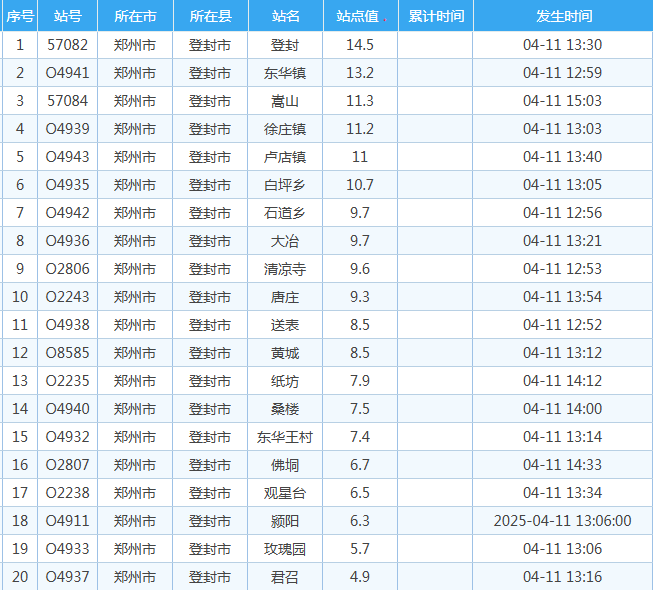Select the 东华镇 station name cell
Image resolution: width=653 pixels, height=590 pixels.
(x=285, y=73)
